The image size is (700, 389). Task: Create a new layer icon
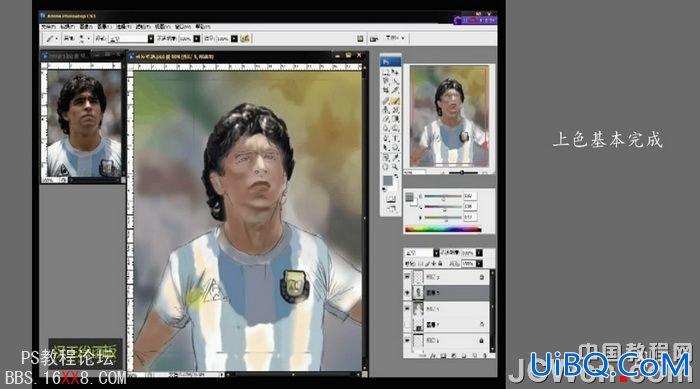(475, 356)
